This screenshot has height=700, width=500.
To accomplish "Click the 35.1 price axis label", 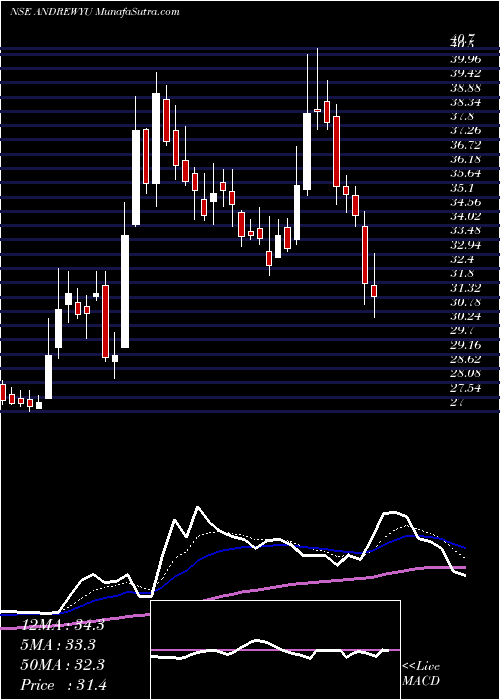I will point(462,188).
